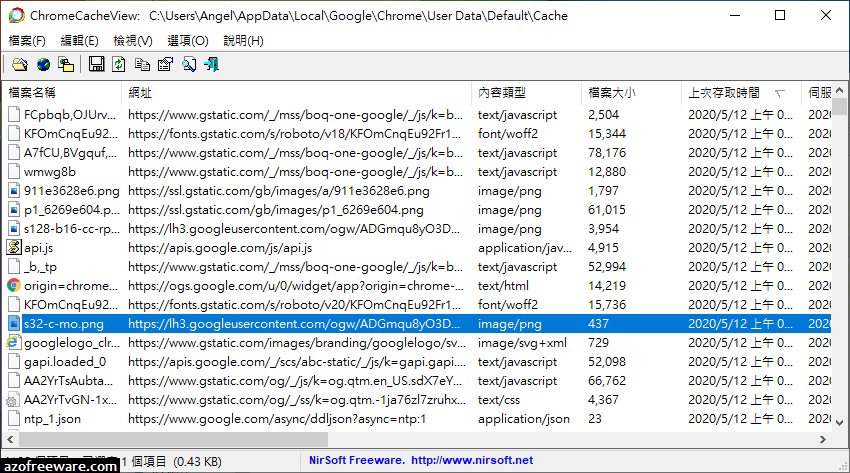850x473 pixels.
Task: Open link in web browser globe icon
Action: coord(43,64)
